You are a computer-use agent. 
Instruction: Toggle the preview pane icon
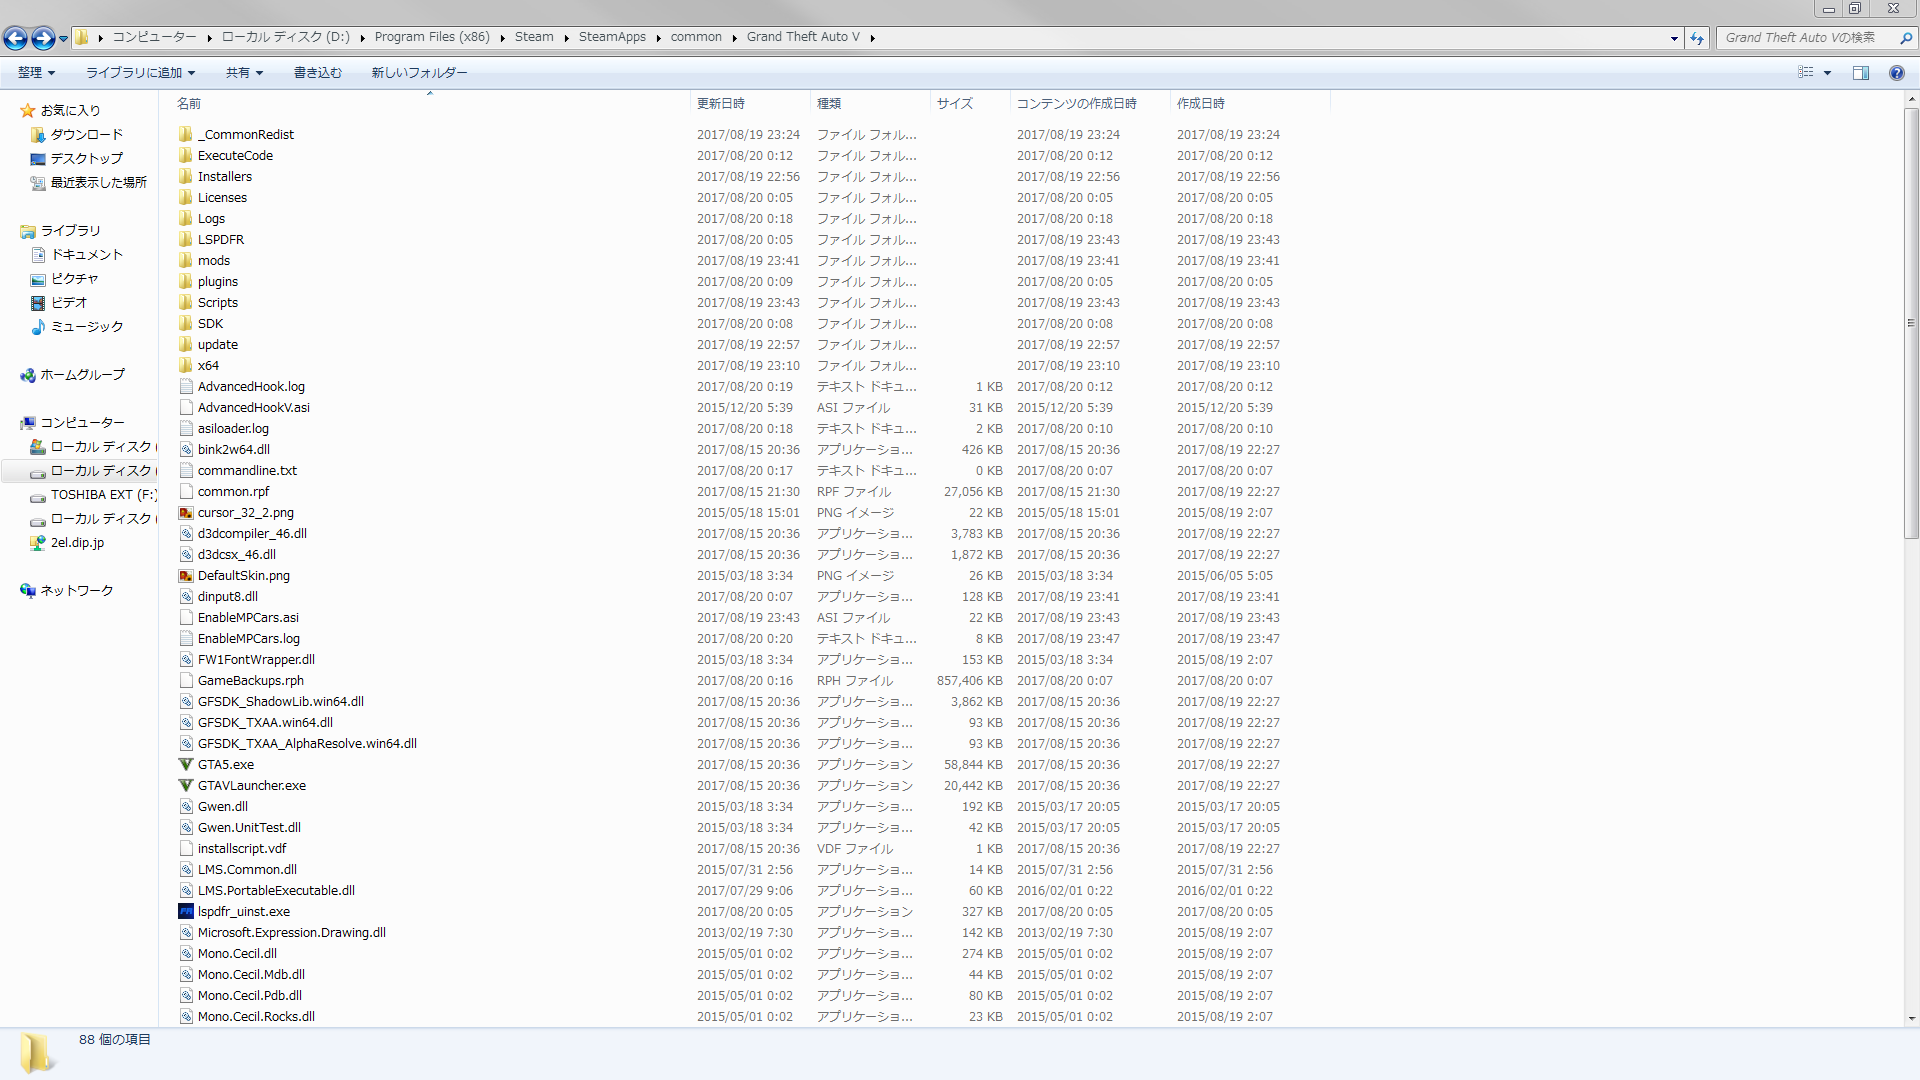click(x=1860, y=73)
